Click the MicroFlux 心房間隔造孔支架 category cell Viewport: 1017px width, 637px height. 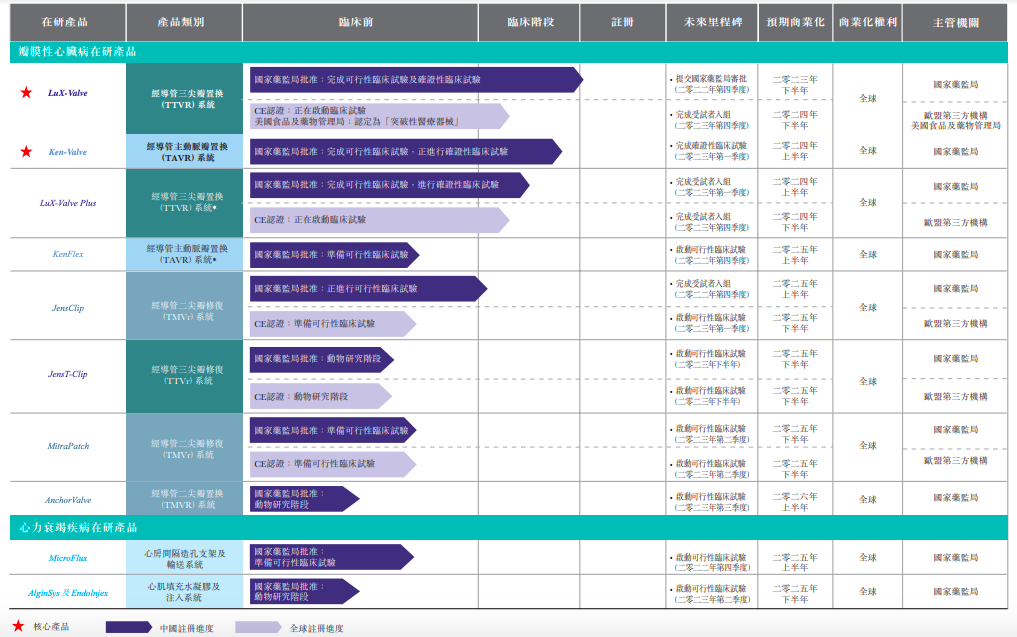click(180, 558)
